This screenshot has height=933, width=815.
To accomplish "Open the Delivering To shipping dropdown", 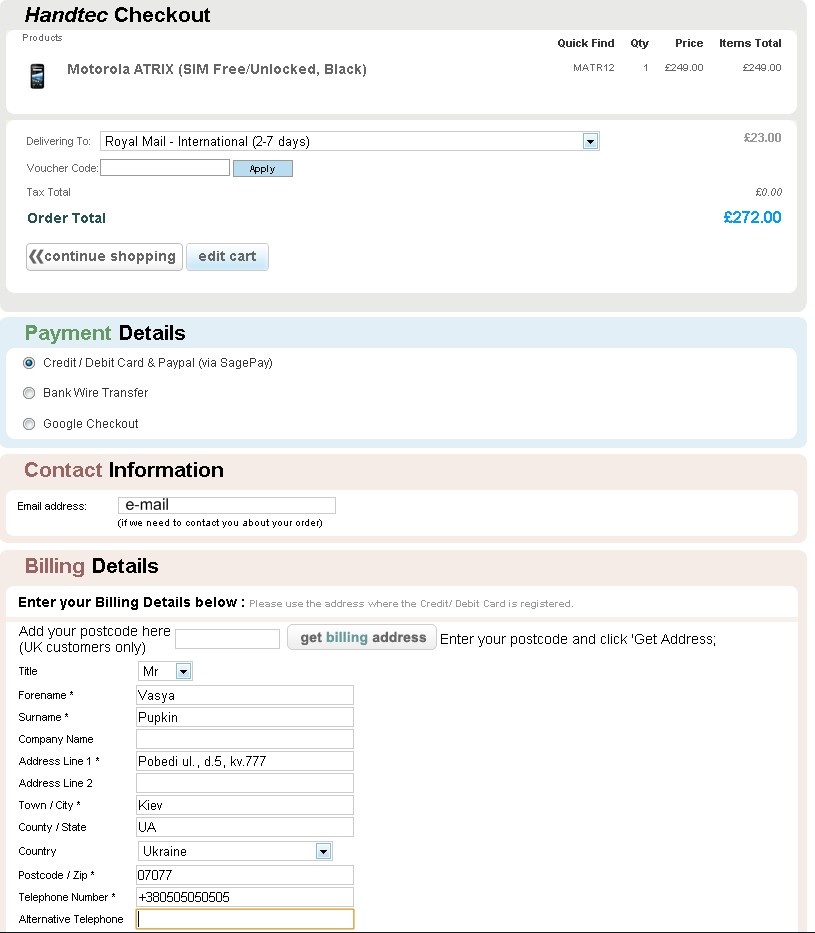I will pyautogui.click(x=350, y=141).
